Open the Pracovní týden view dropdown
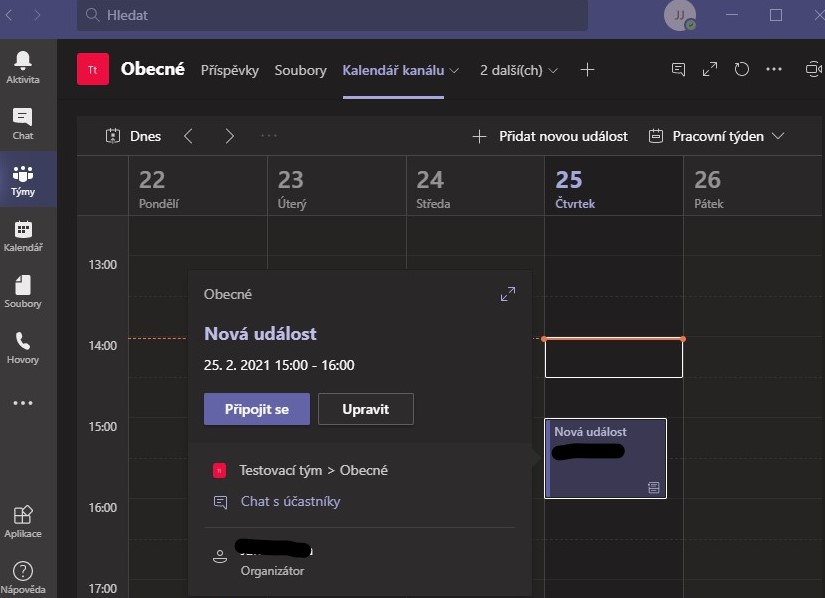Viewport: 825px width, 598px height. [716, 136]
